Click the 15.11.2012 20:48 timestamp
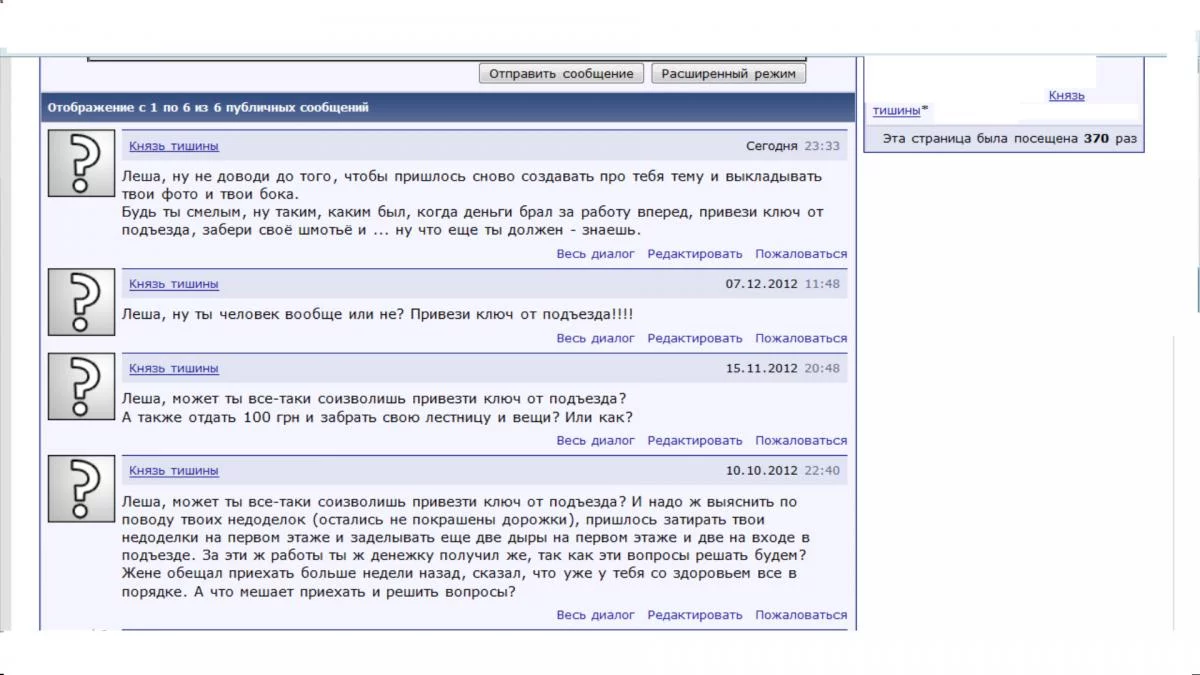1200x675 pixels. click(783, 368)
